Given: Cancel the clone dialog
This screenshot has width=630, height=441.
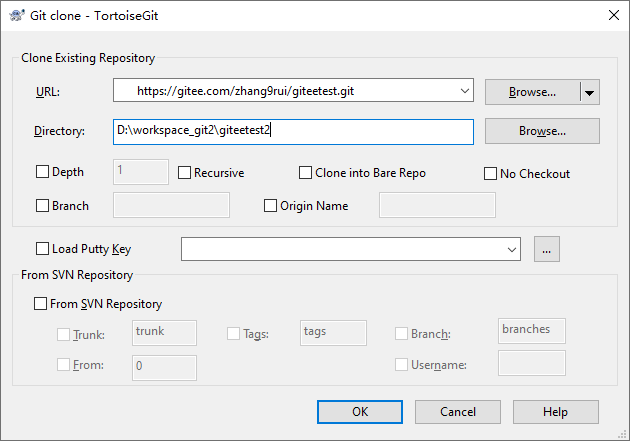Looking at the screenshot, I should (458, 412).
